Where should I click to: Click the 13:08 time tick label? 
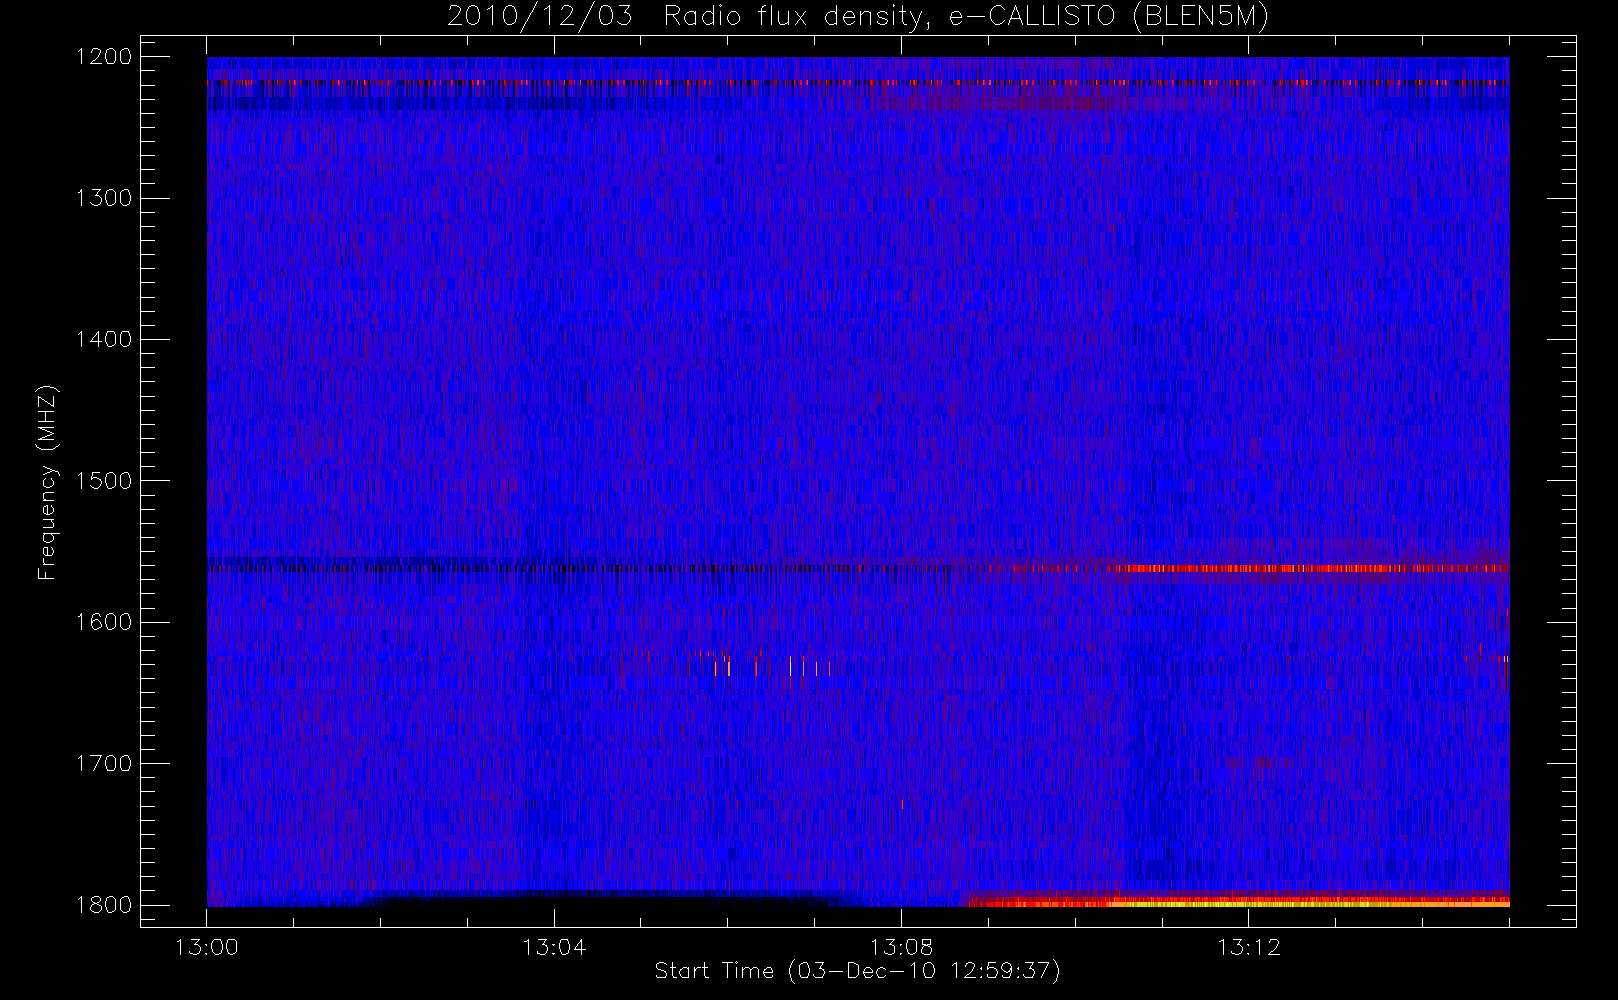tap(901, 947)
